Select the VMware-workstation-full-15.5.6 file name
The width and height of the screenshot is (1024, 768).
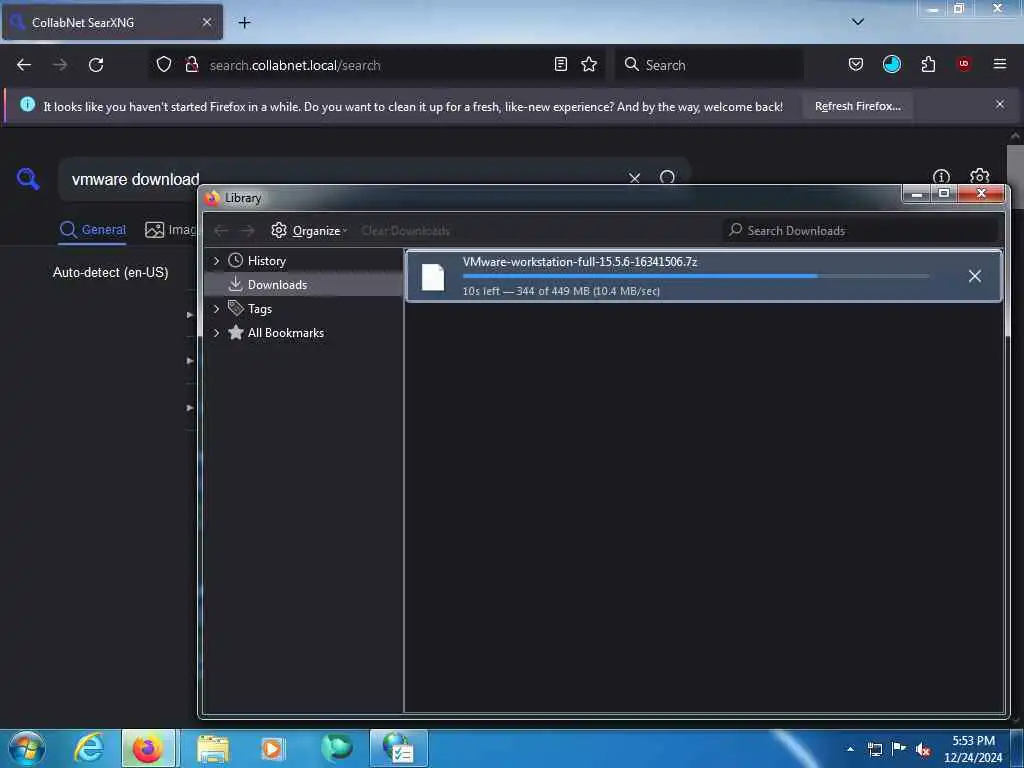(x=580, y=262)
